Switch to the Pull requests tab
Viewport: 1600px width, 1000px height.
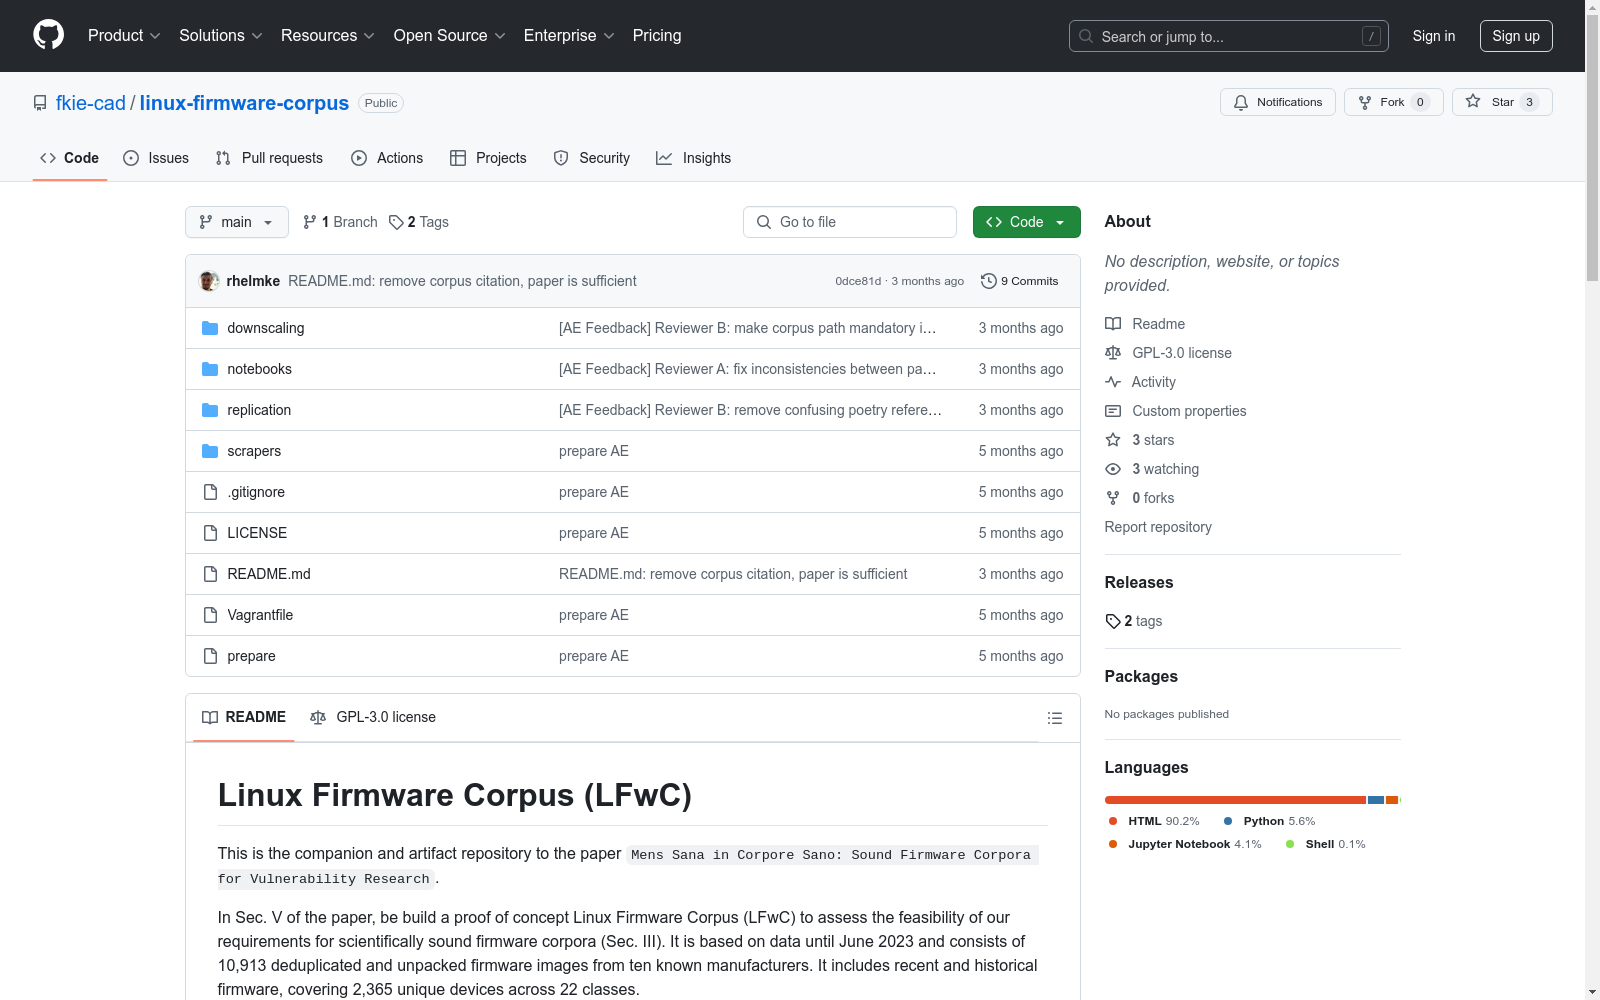(269, 158)
